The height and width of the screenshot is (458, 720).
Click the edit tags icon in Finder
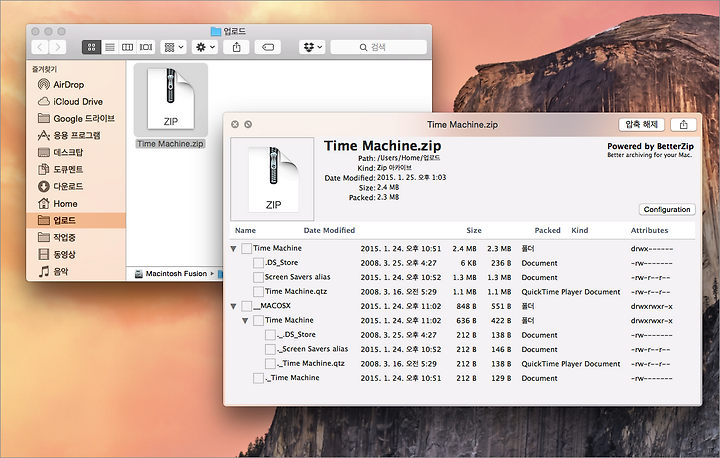(x=268, y=47)
